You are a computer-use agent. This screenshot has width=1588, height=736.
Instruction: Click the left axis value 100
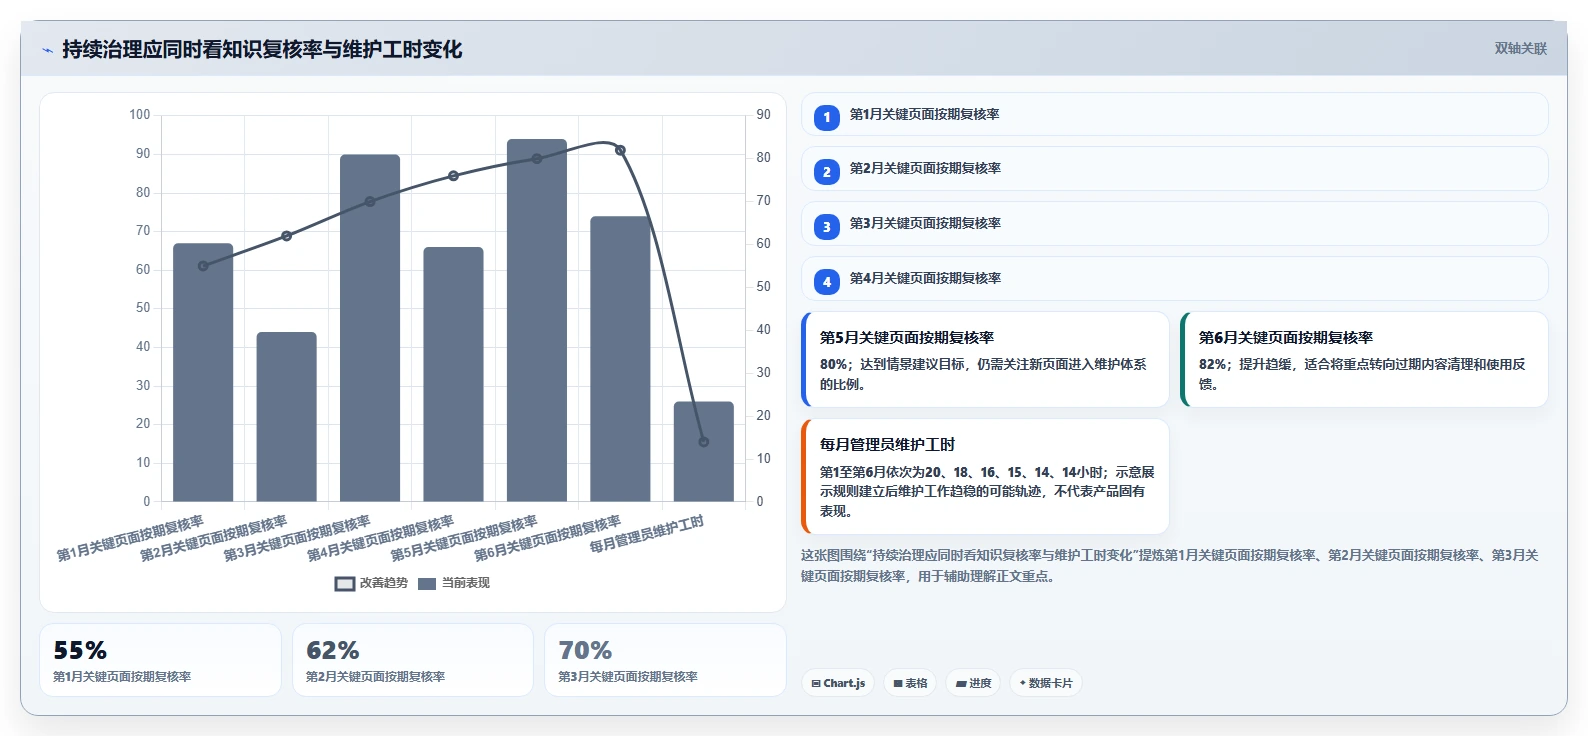[x=139, y=115]
